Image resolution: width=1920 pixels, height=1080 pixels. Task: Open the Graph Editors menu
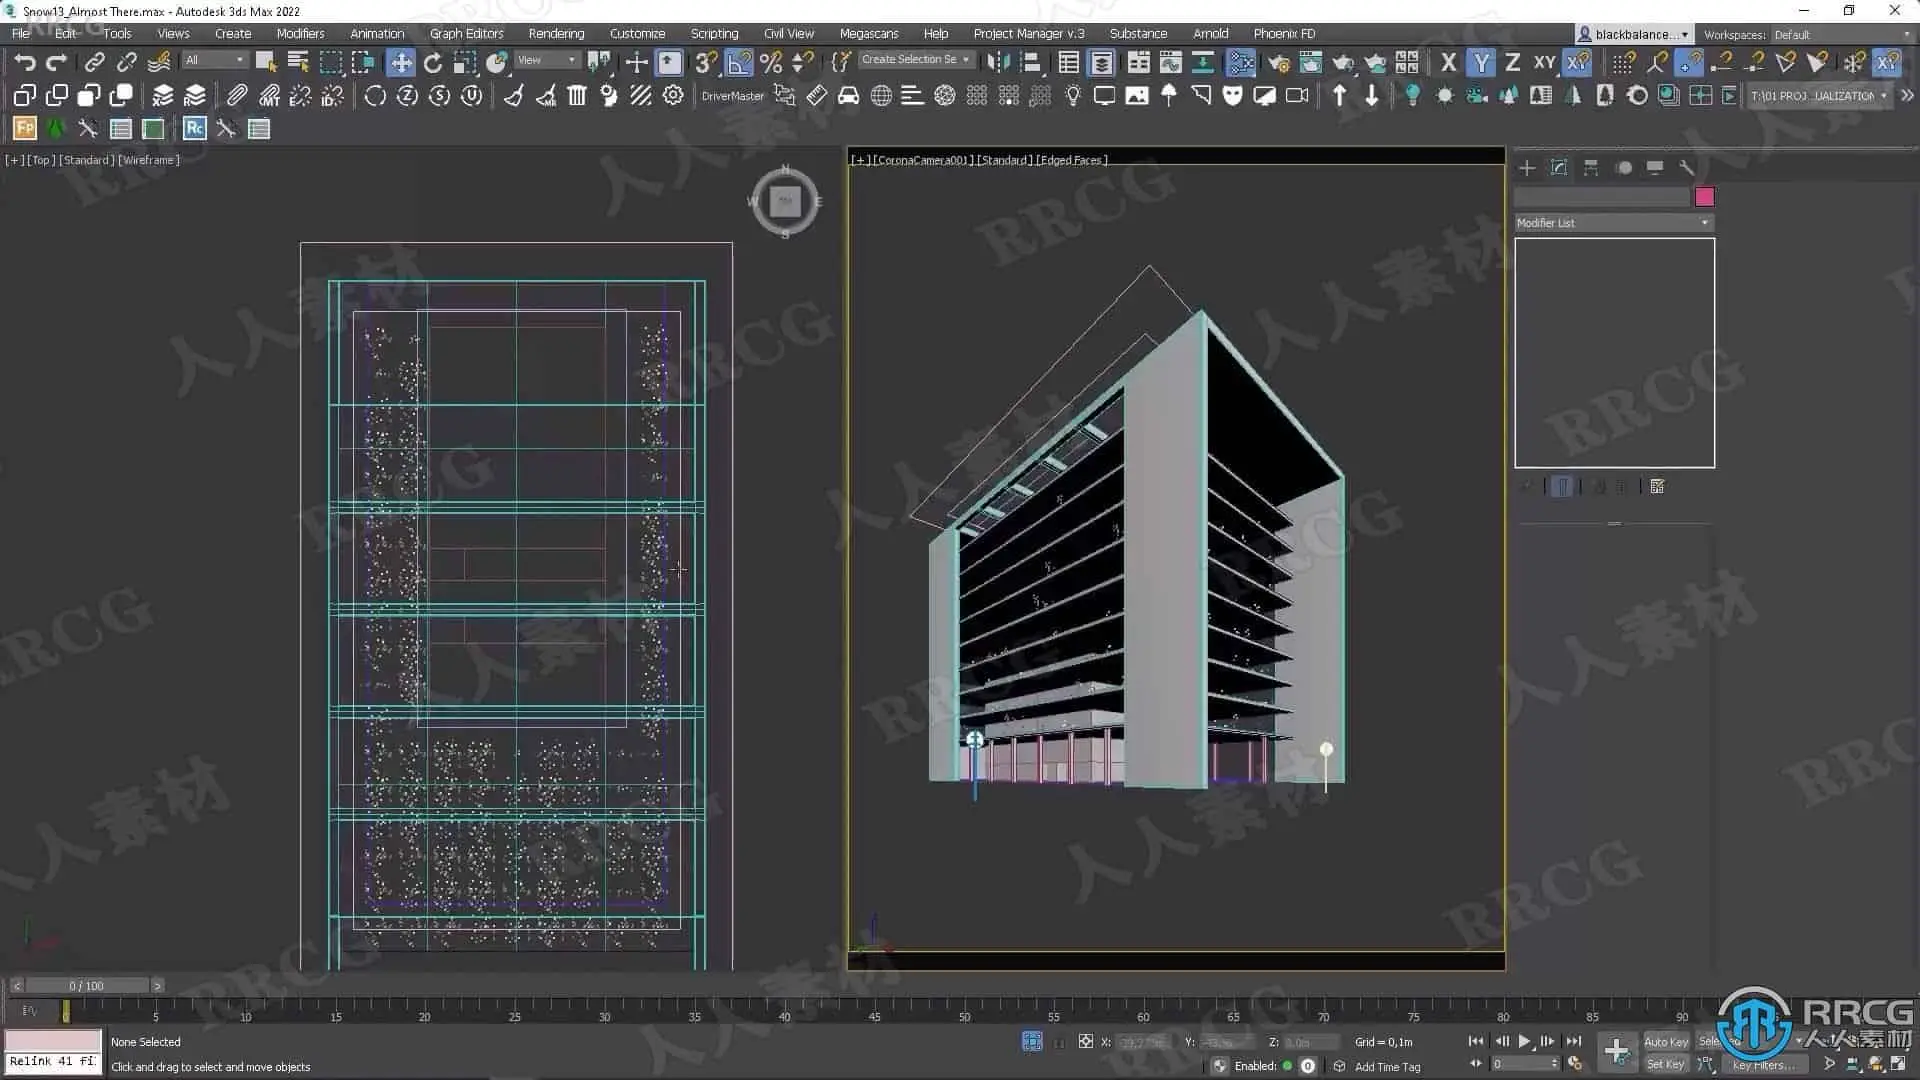pos(466,33)
